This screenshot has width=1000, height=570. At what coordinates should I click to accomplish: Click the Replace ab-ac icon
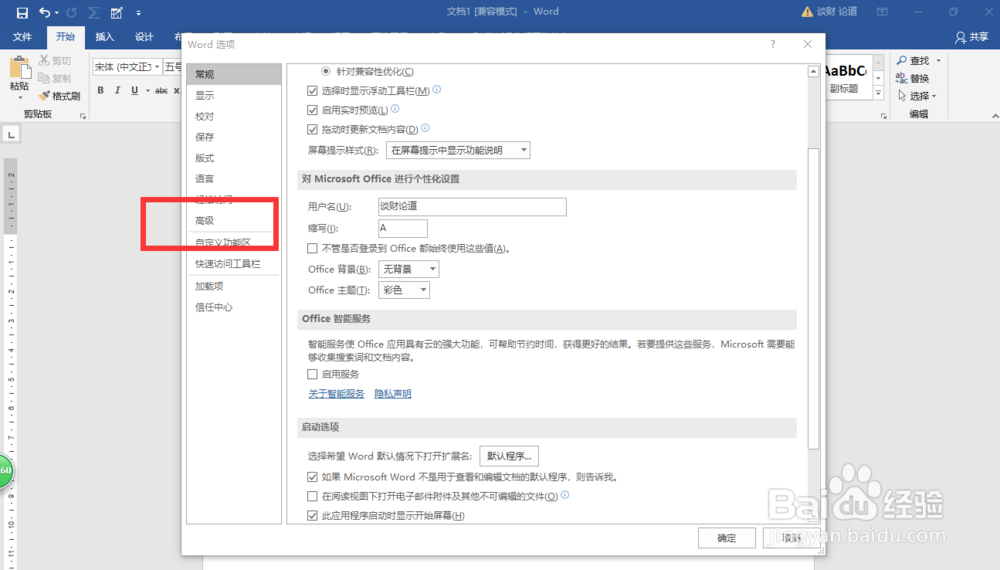902,78
